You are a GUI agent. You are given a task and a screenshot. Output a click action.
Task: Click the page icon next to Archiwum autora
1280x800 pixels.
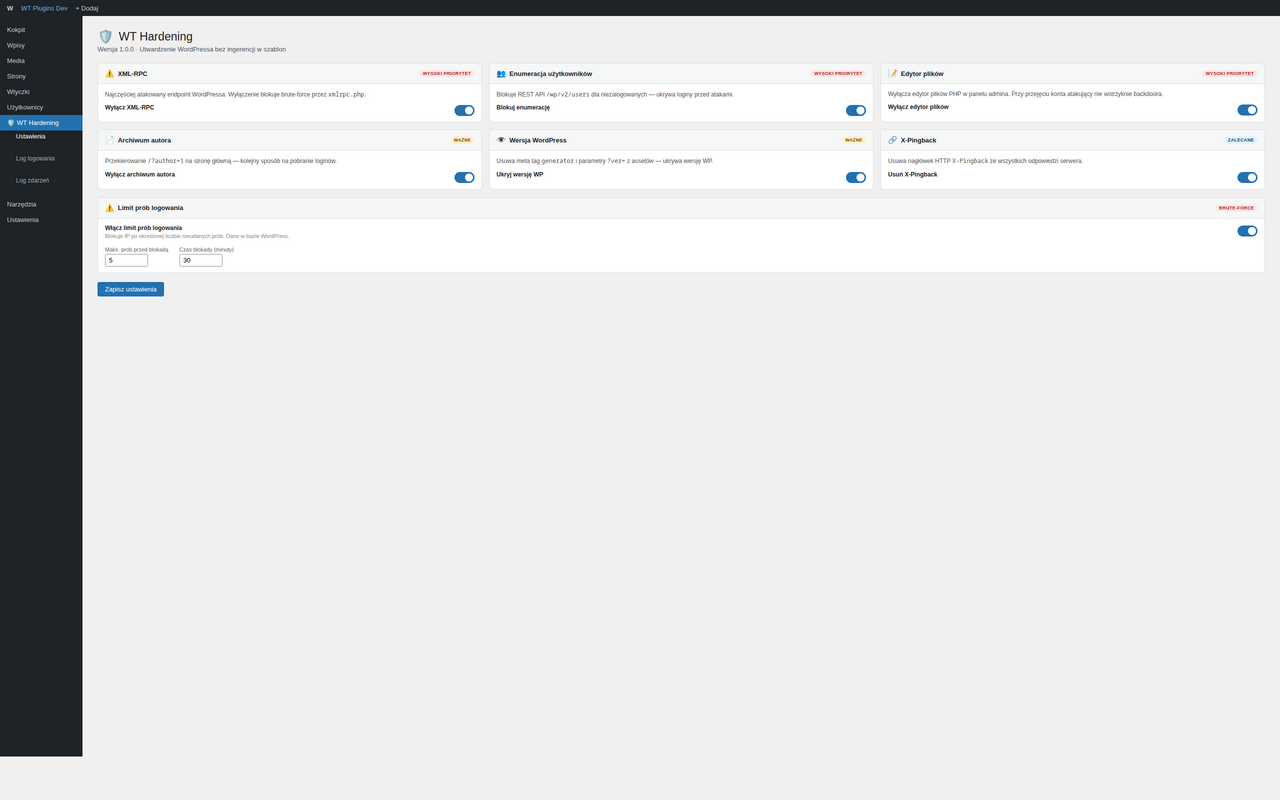coord(110,140)
